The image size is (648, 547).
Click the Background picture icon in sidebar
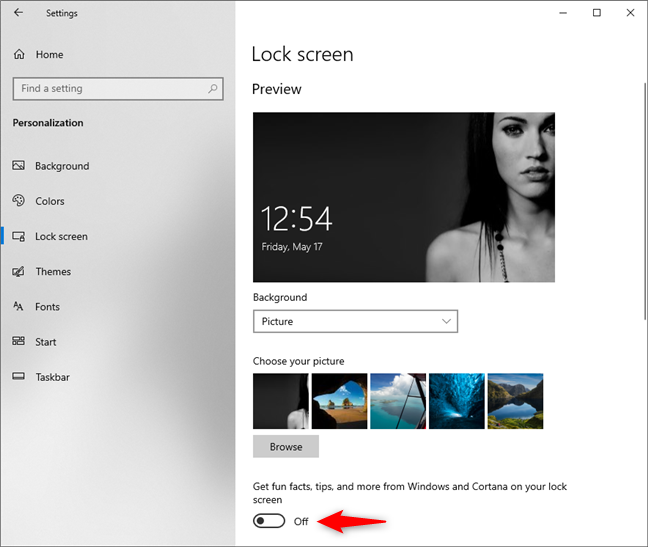[19, 166]
